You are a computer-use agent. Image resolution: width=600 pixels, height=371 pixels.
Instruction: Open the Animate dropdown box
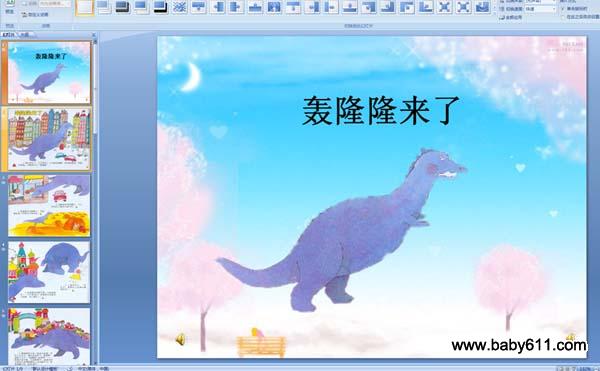(x=55, y=3)
